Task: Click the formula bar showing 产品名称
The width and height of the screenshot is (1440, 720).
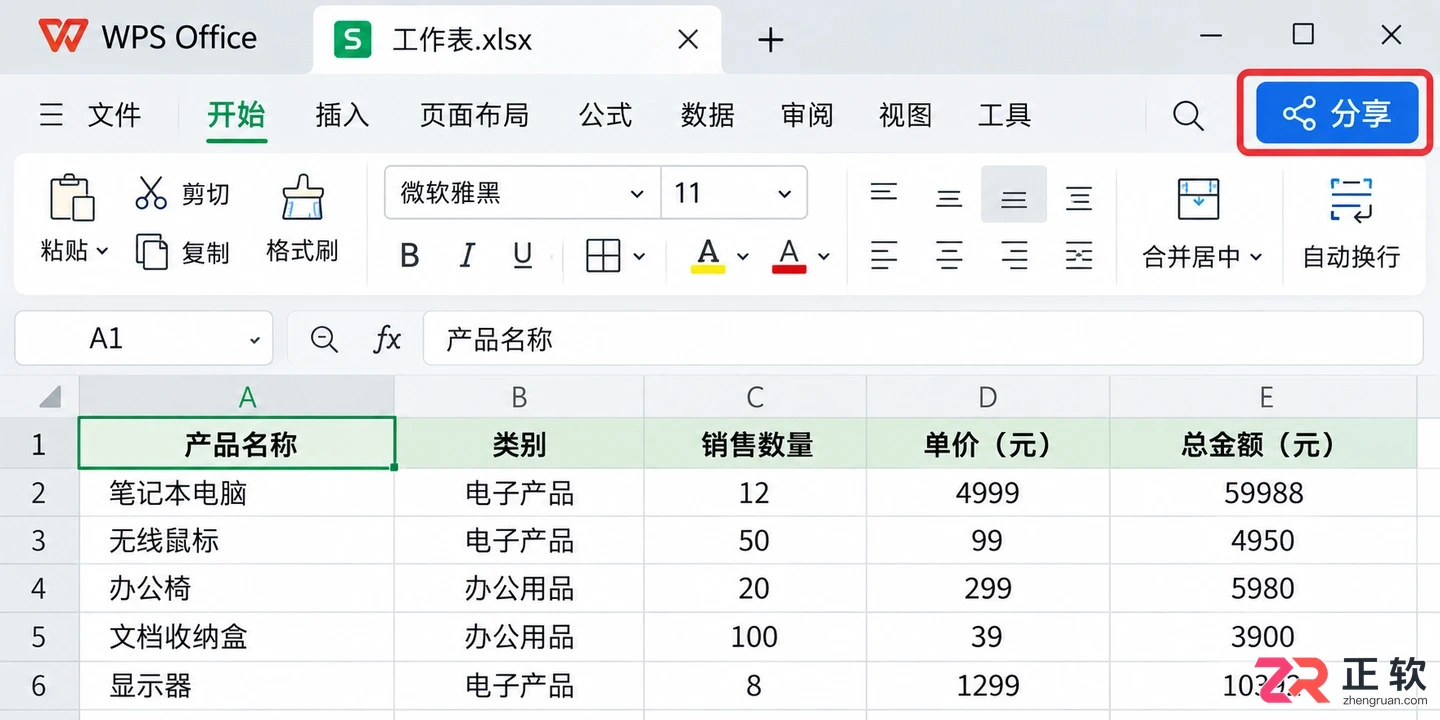Action: click(x=922, y=339)
